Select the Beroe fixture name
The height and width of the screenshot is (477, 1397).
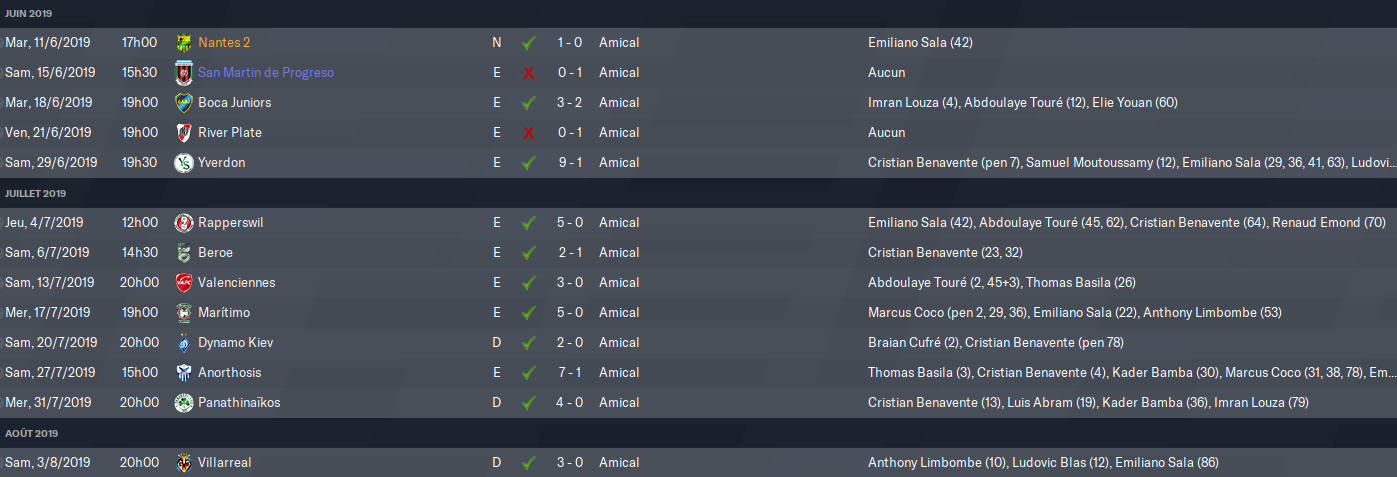pos(215,253)
